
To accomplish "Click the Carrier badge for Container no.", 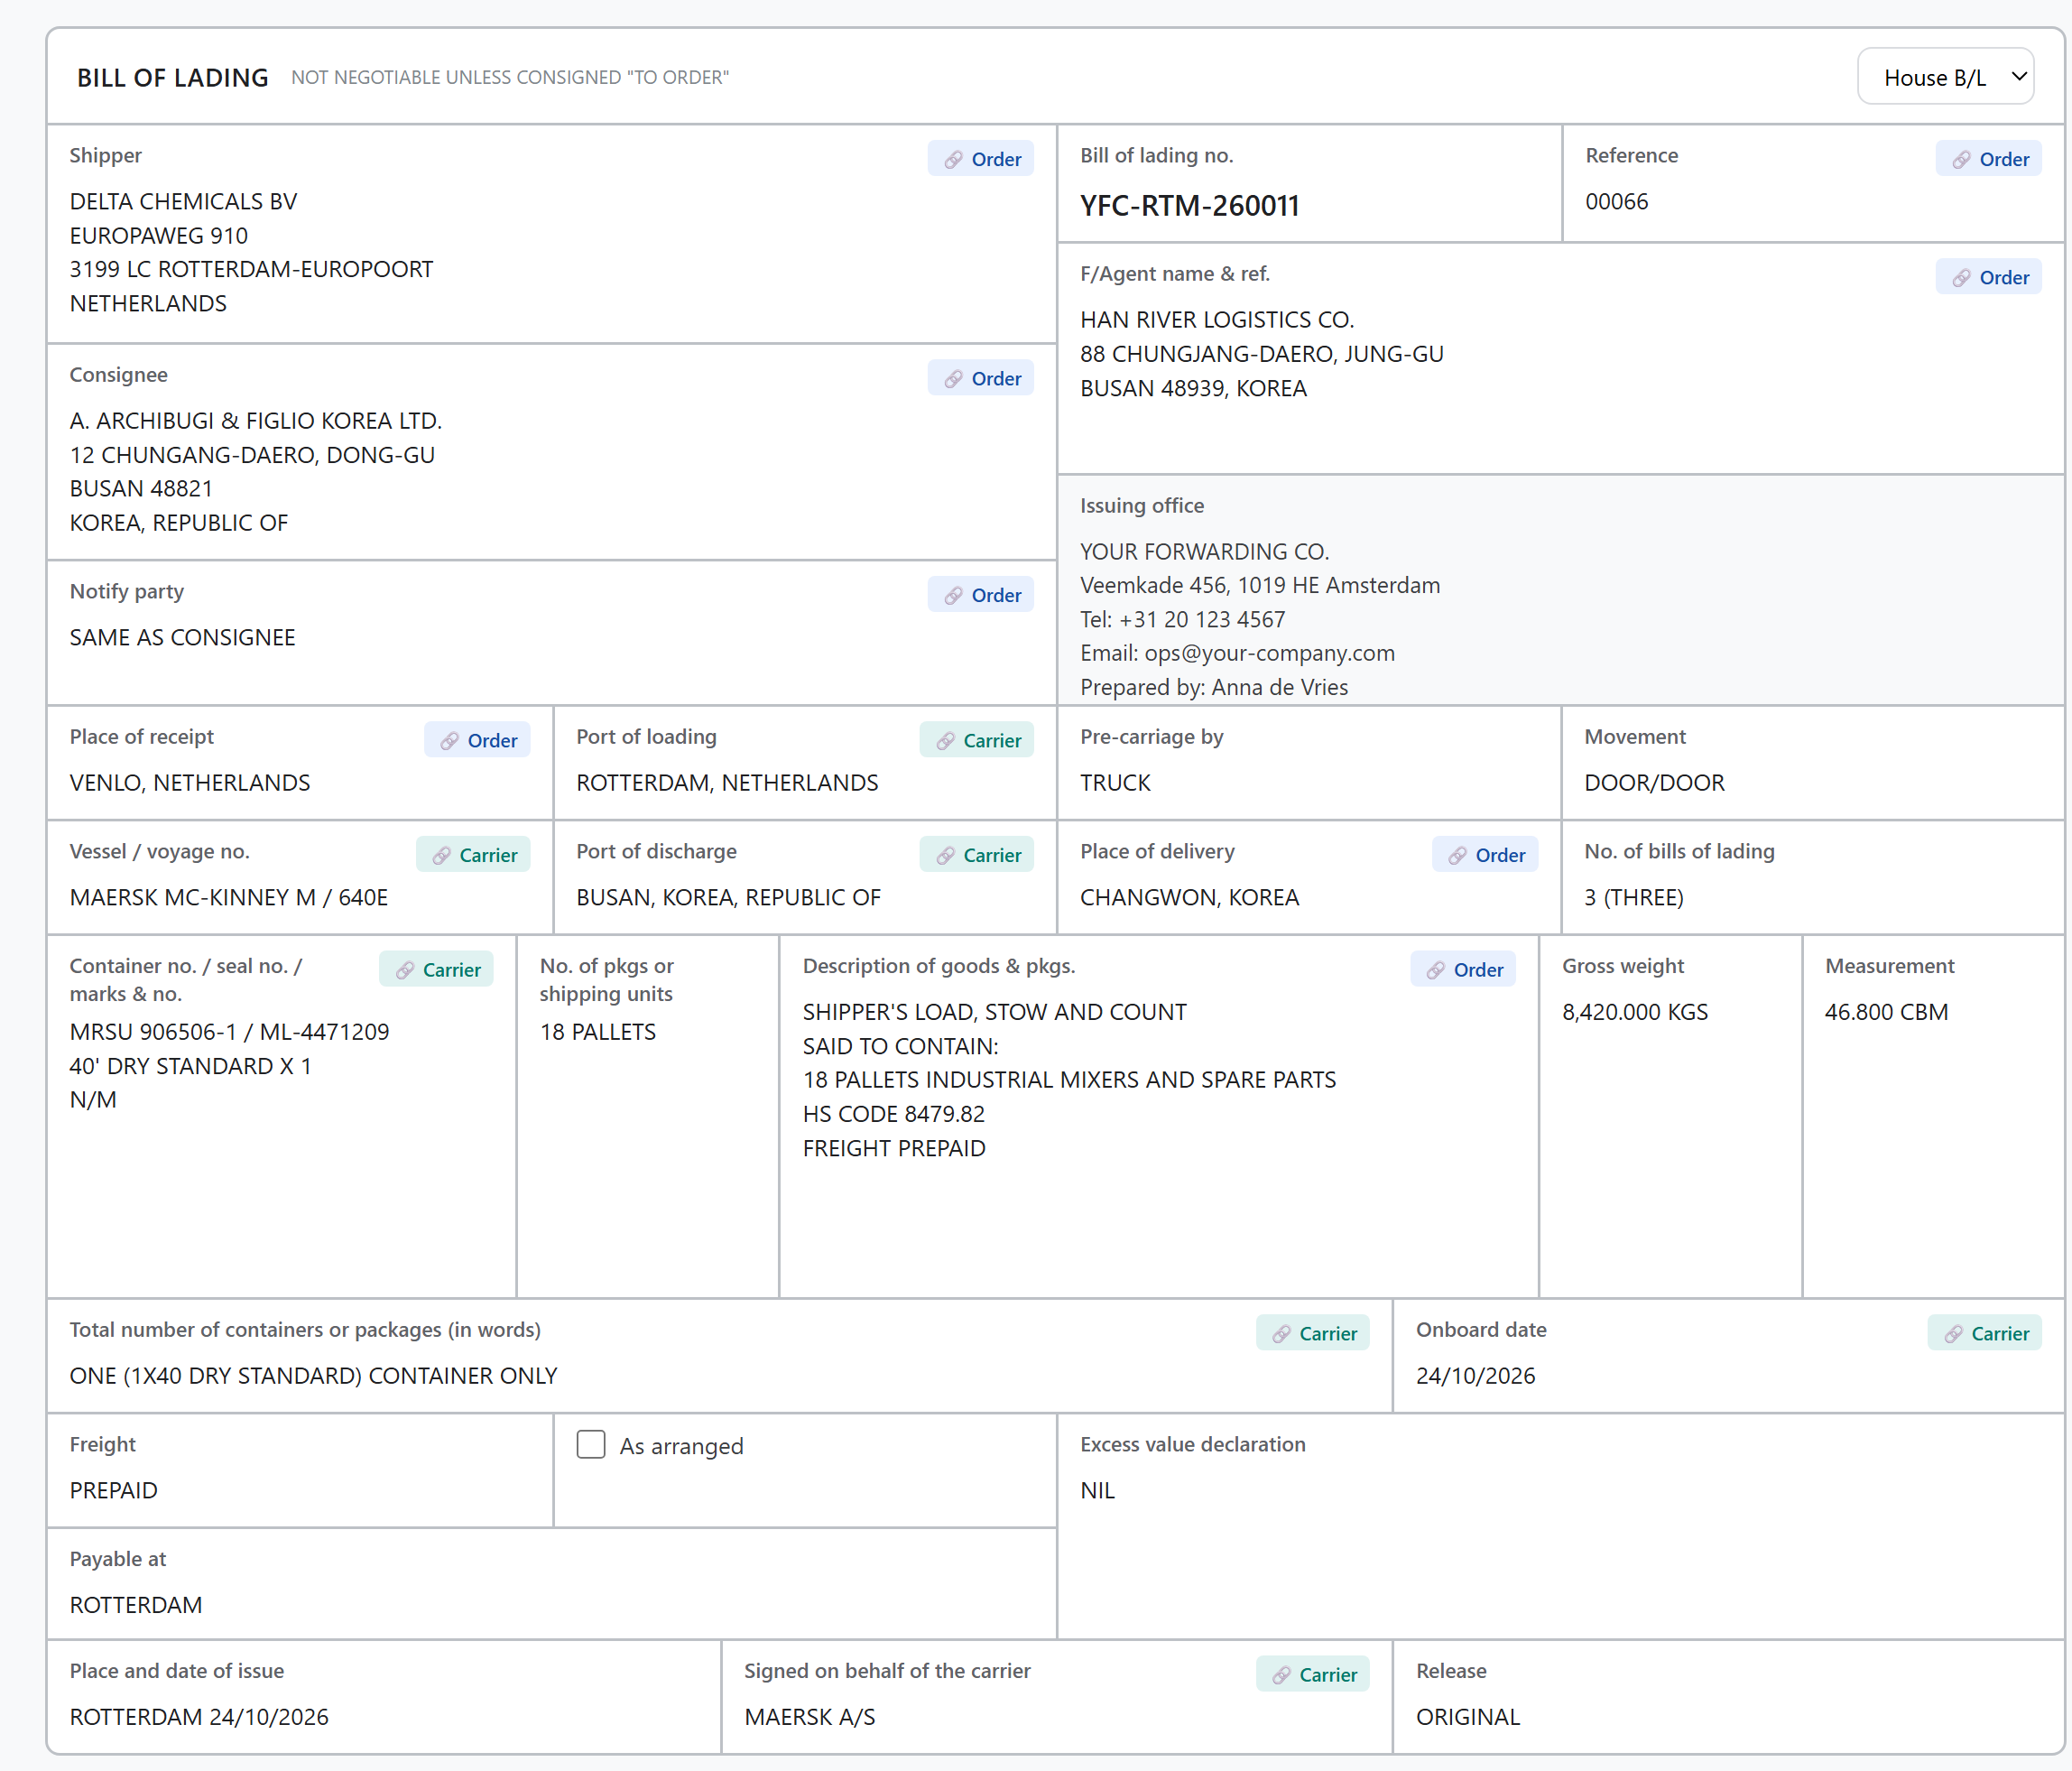I will pyautogui.click(x=436, y=969).
